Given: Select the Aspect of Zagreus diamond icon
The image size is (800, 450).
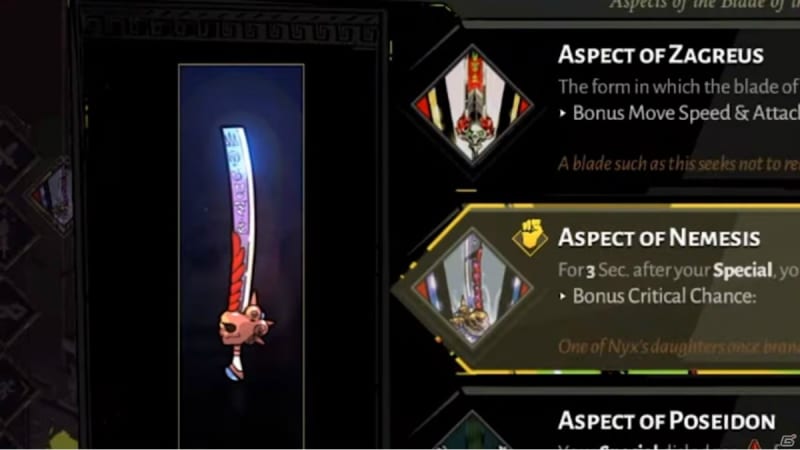Looking at the screenshot, I should tap(472, 106).
